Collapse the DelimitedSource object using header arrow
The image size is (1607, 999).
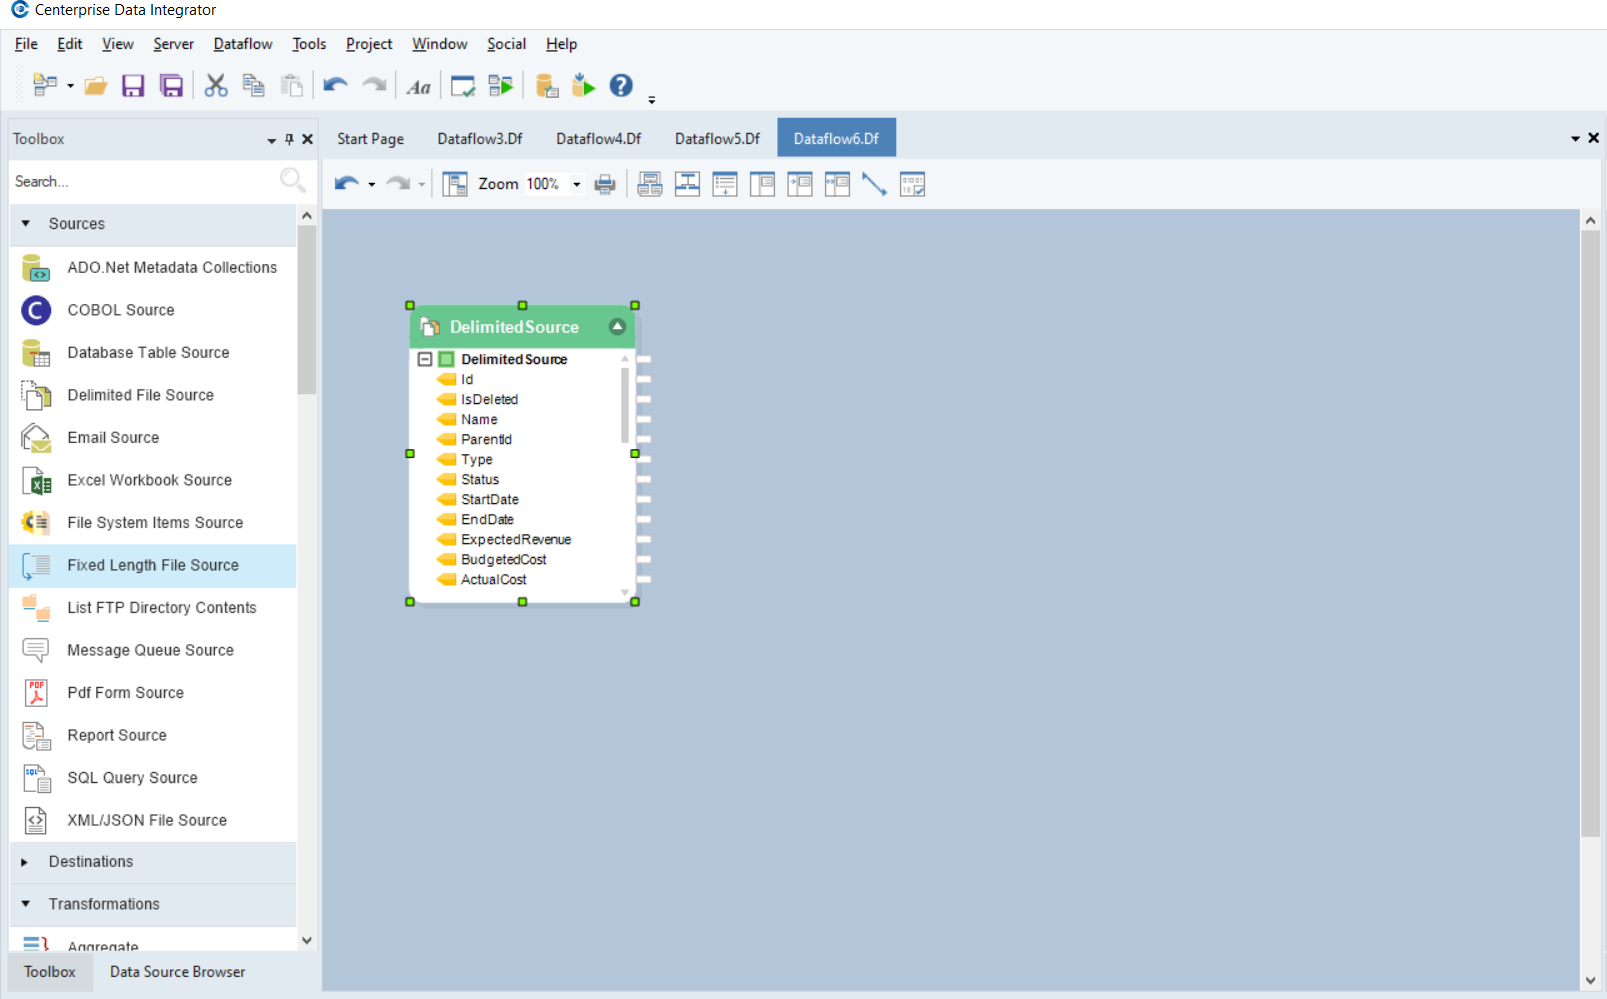click(617, 327)
